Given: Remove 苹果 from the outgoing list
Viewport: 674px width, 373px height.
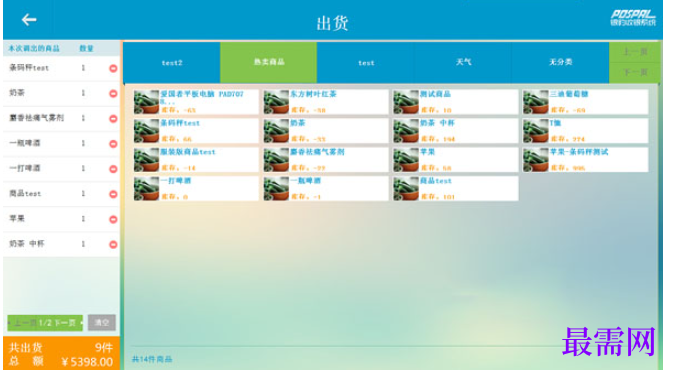Looking at the screenshot, I should point(113,219).
